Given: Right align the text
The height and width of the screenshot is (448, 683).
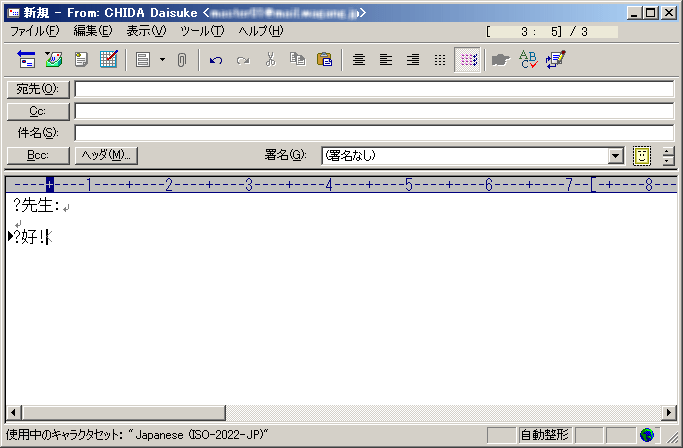Looking at the screenshot, I should pos(413,60).
